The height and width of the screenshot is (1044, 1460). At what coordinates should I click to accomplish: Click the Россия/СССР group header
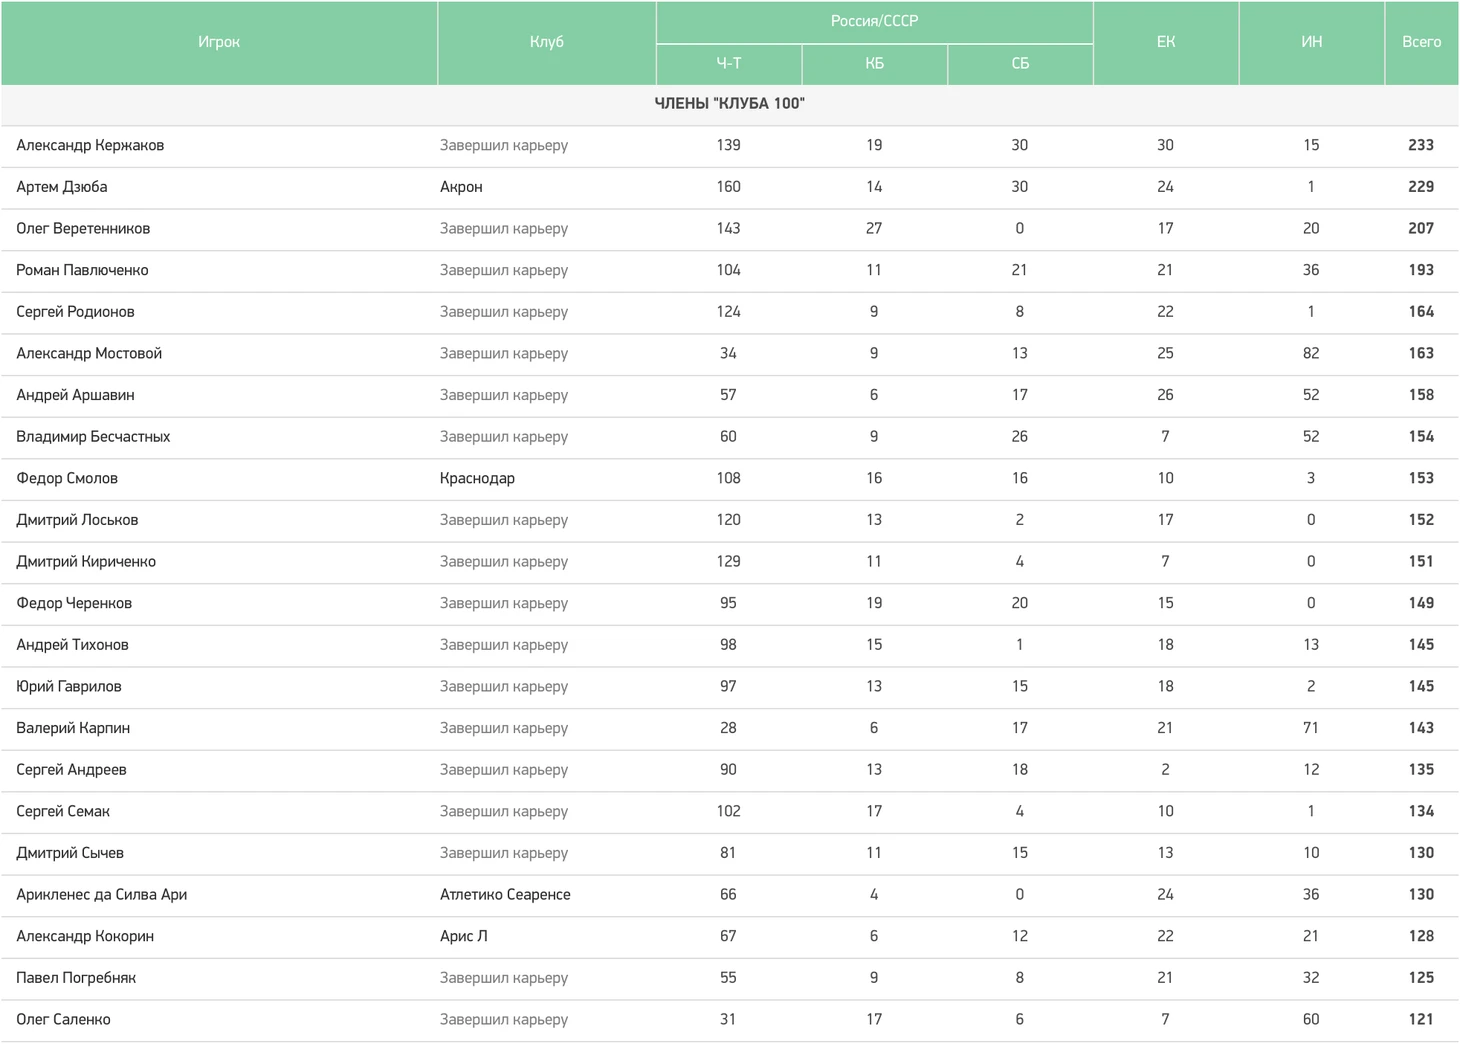(874, 21)
